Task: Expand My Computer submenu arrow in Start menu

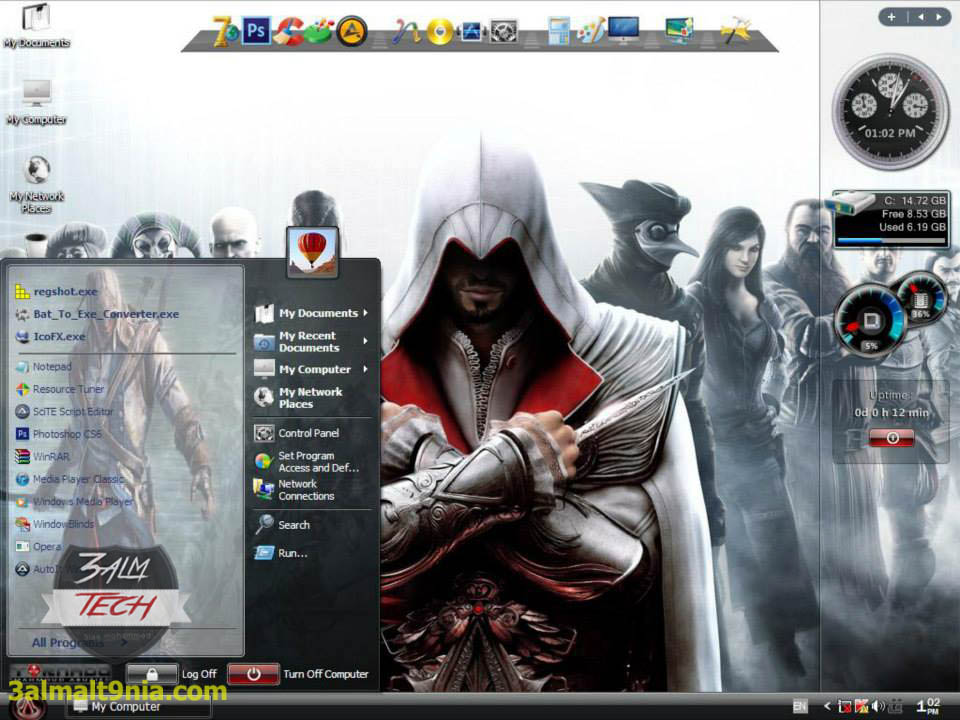Action: (366, 369)
